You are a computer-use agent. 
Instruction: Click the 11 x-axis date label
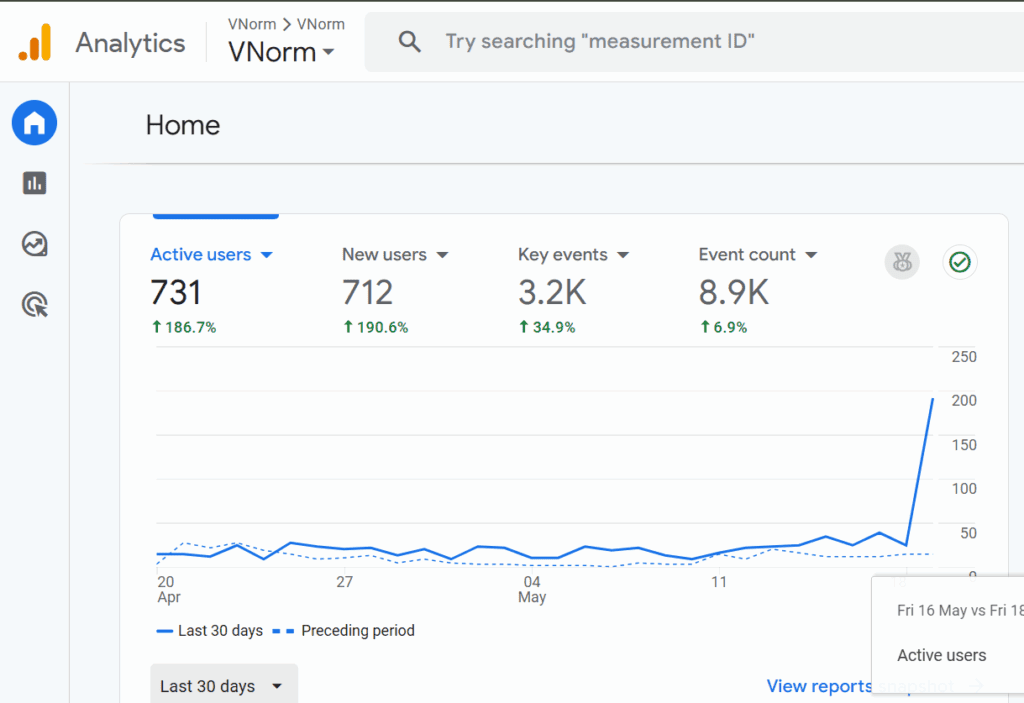tap(718, 581)
